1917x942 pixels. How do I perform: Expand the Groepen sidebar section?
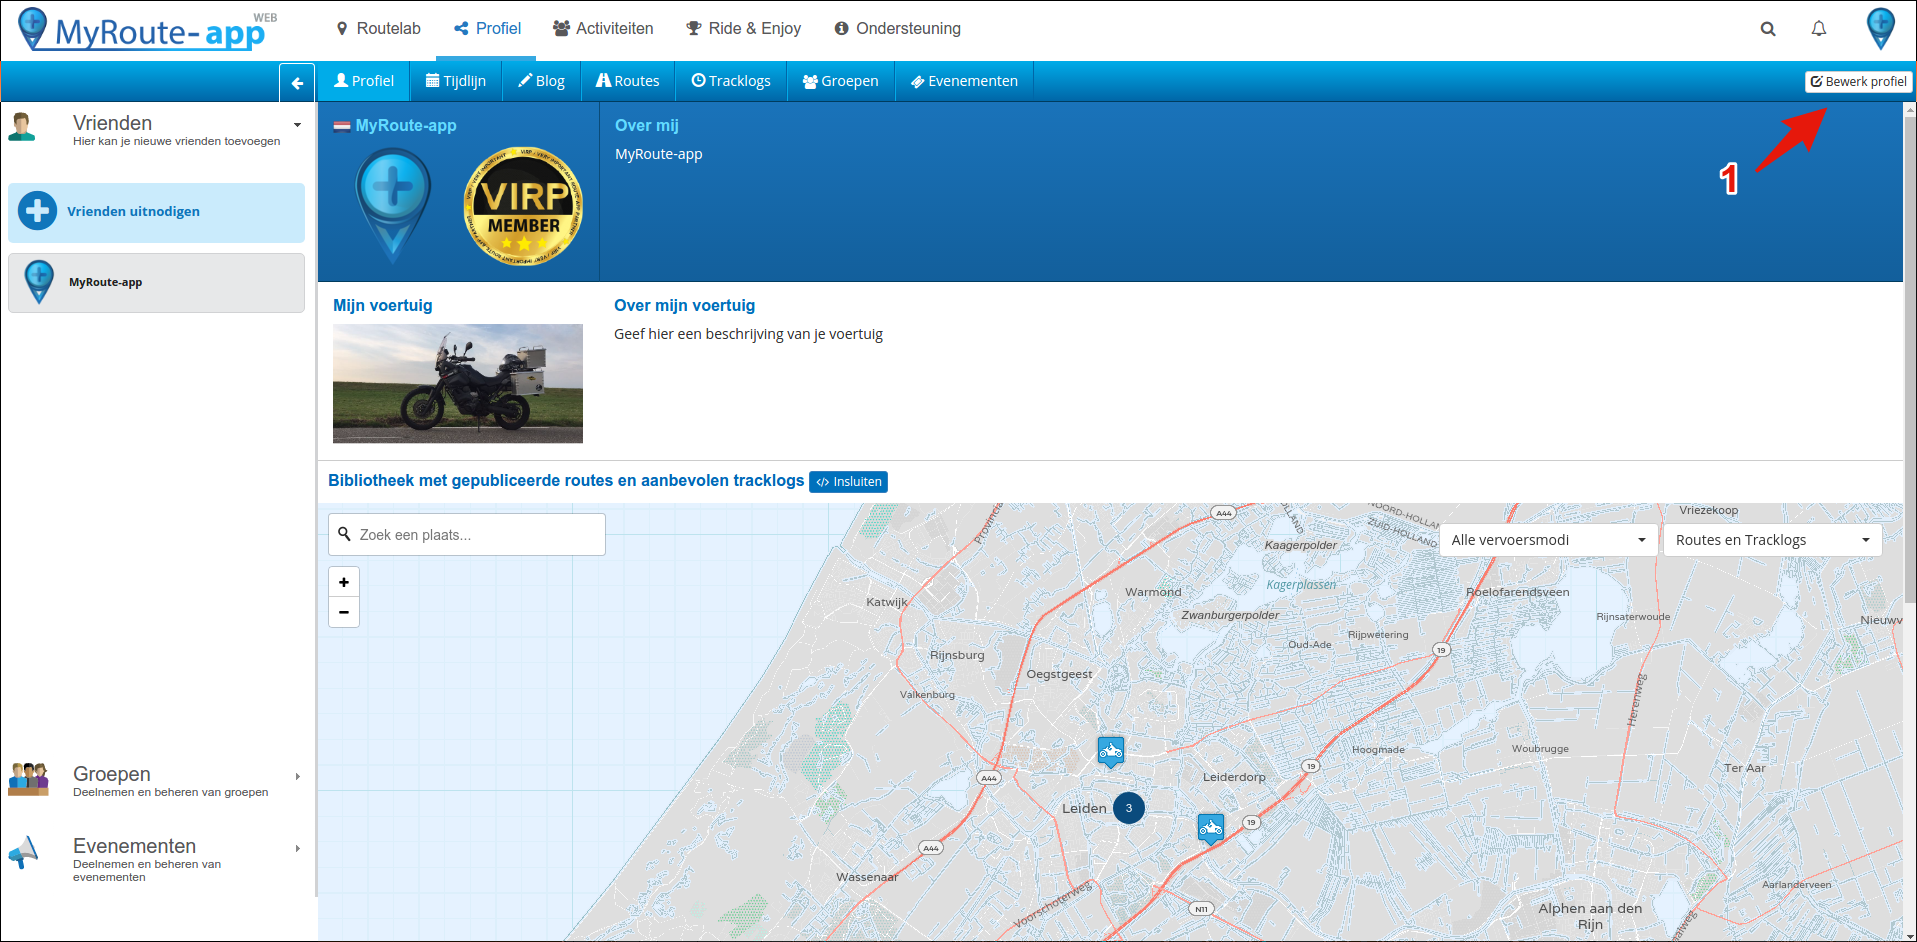coord(297,776)
